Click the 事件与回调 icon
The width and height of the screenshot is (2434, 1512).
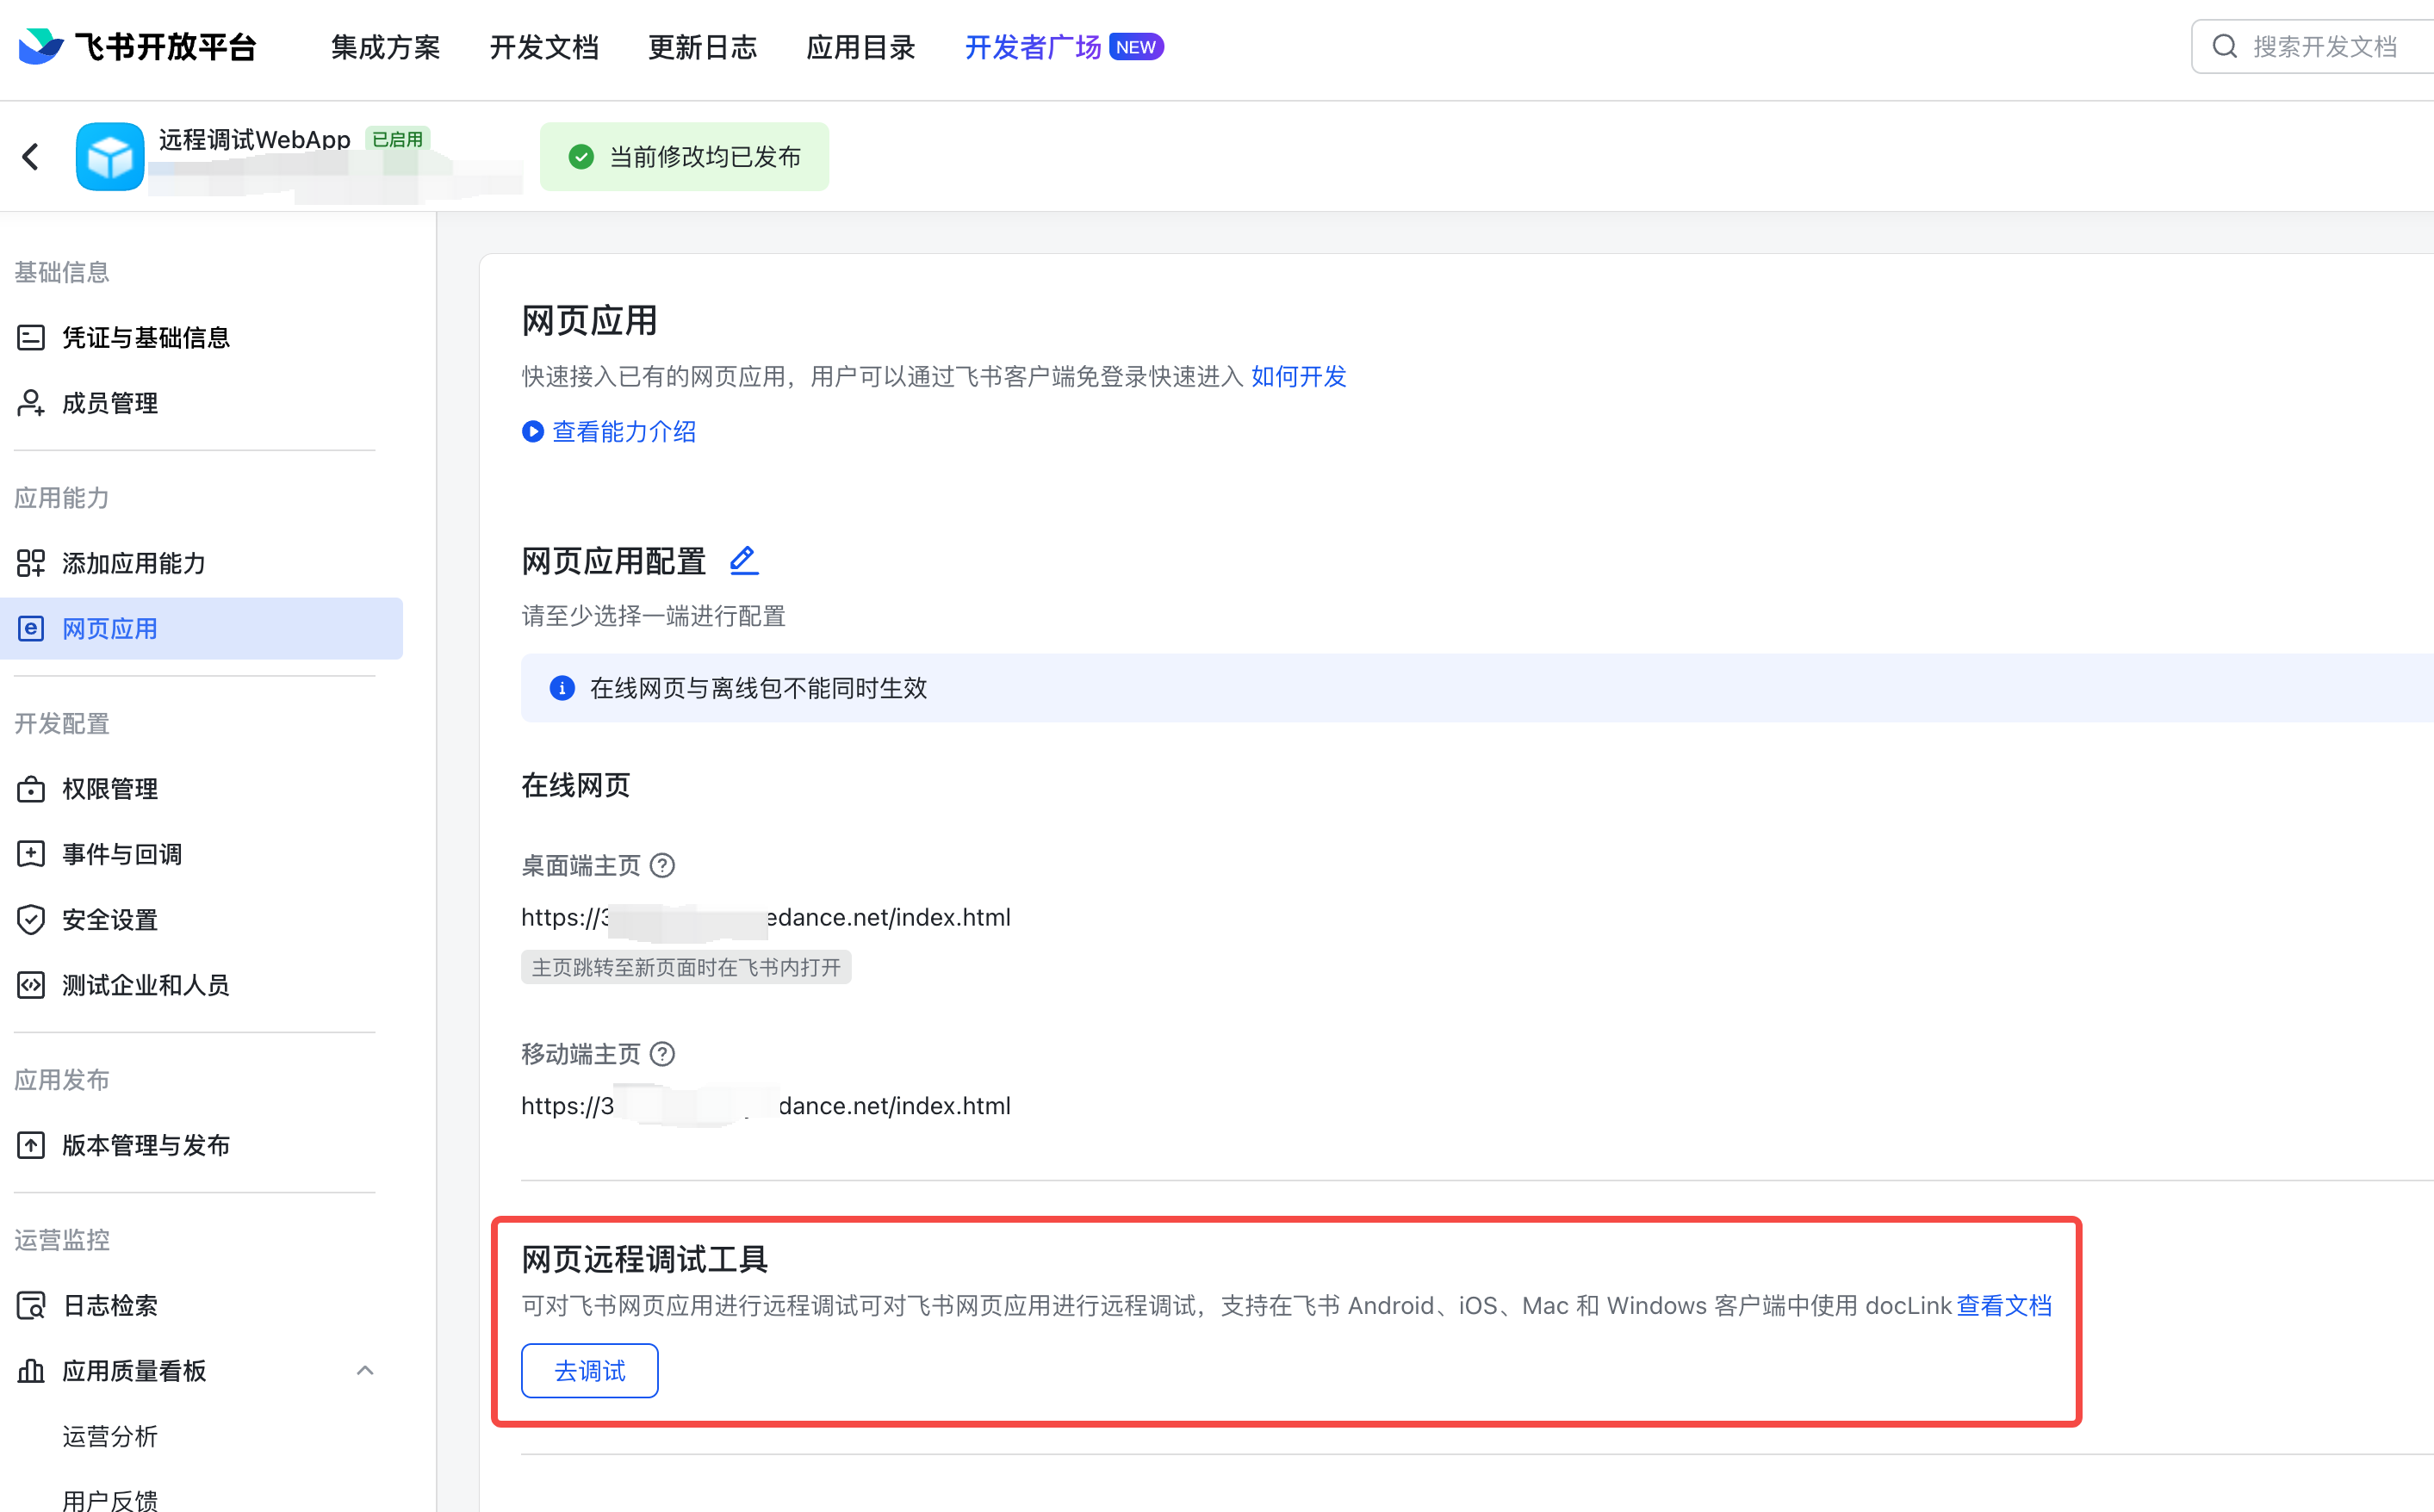31,854
